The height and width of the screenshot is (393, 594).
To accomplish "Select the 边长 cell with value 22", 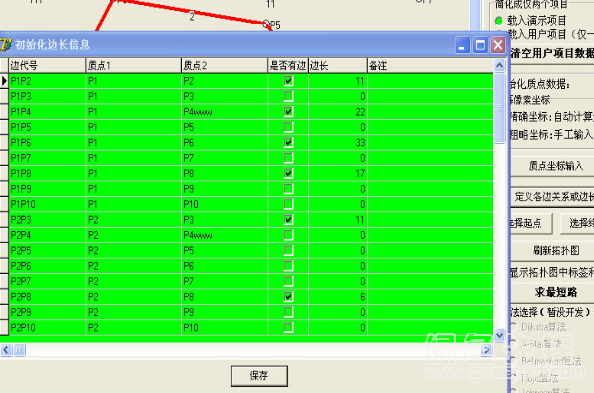I will coord(338,112).
